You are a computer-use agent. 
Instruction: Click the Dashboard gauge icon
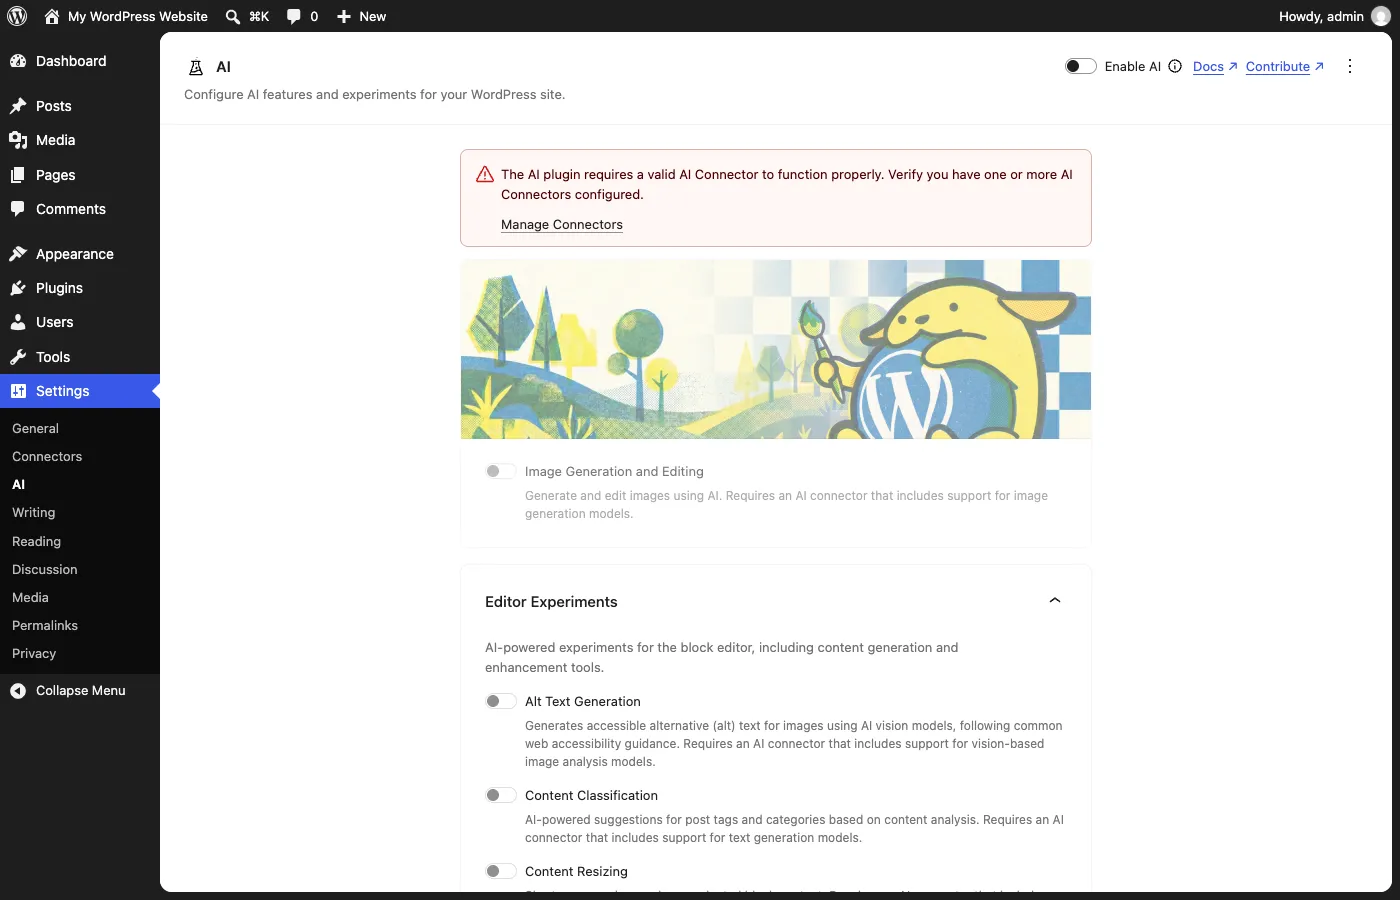[x=18, y=61]
